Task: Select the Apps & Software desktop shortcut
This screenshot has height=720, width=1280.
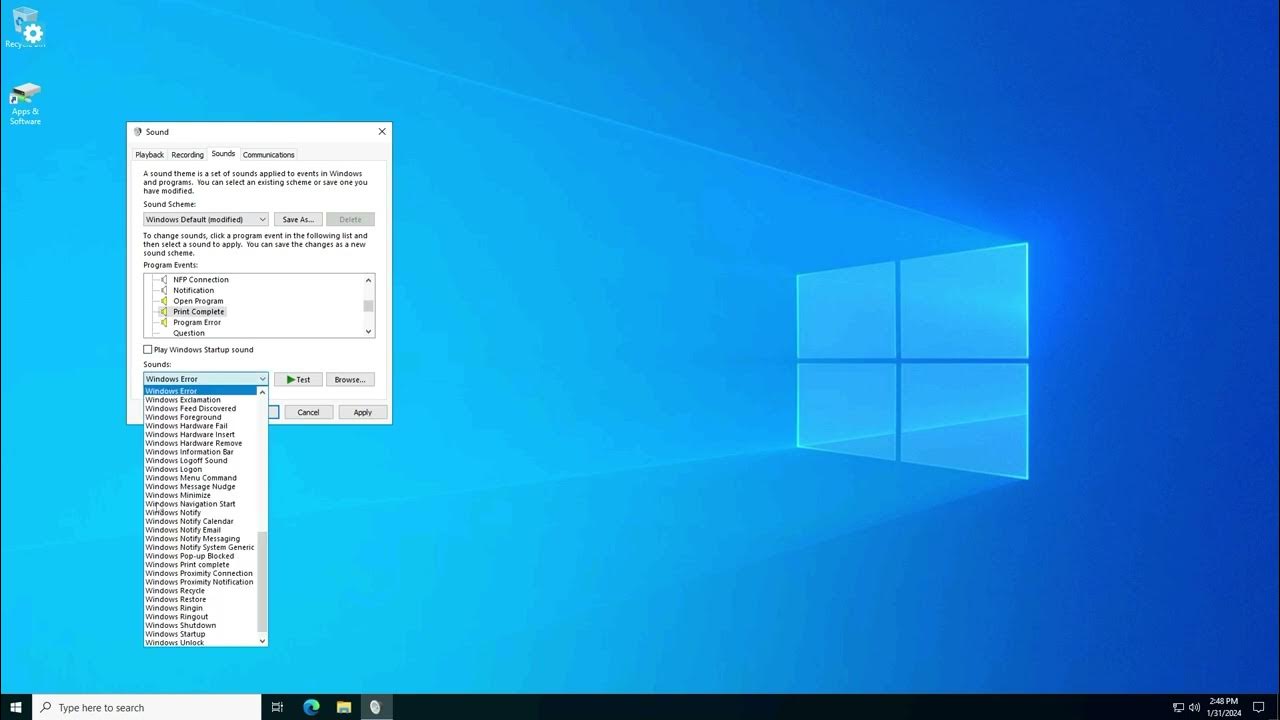Action: tap(25, 104)
